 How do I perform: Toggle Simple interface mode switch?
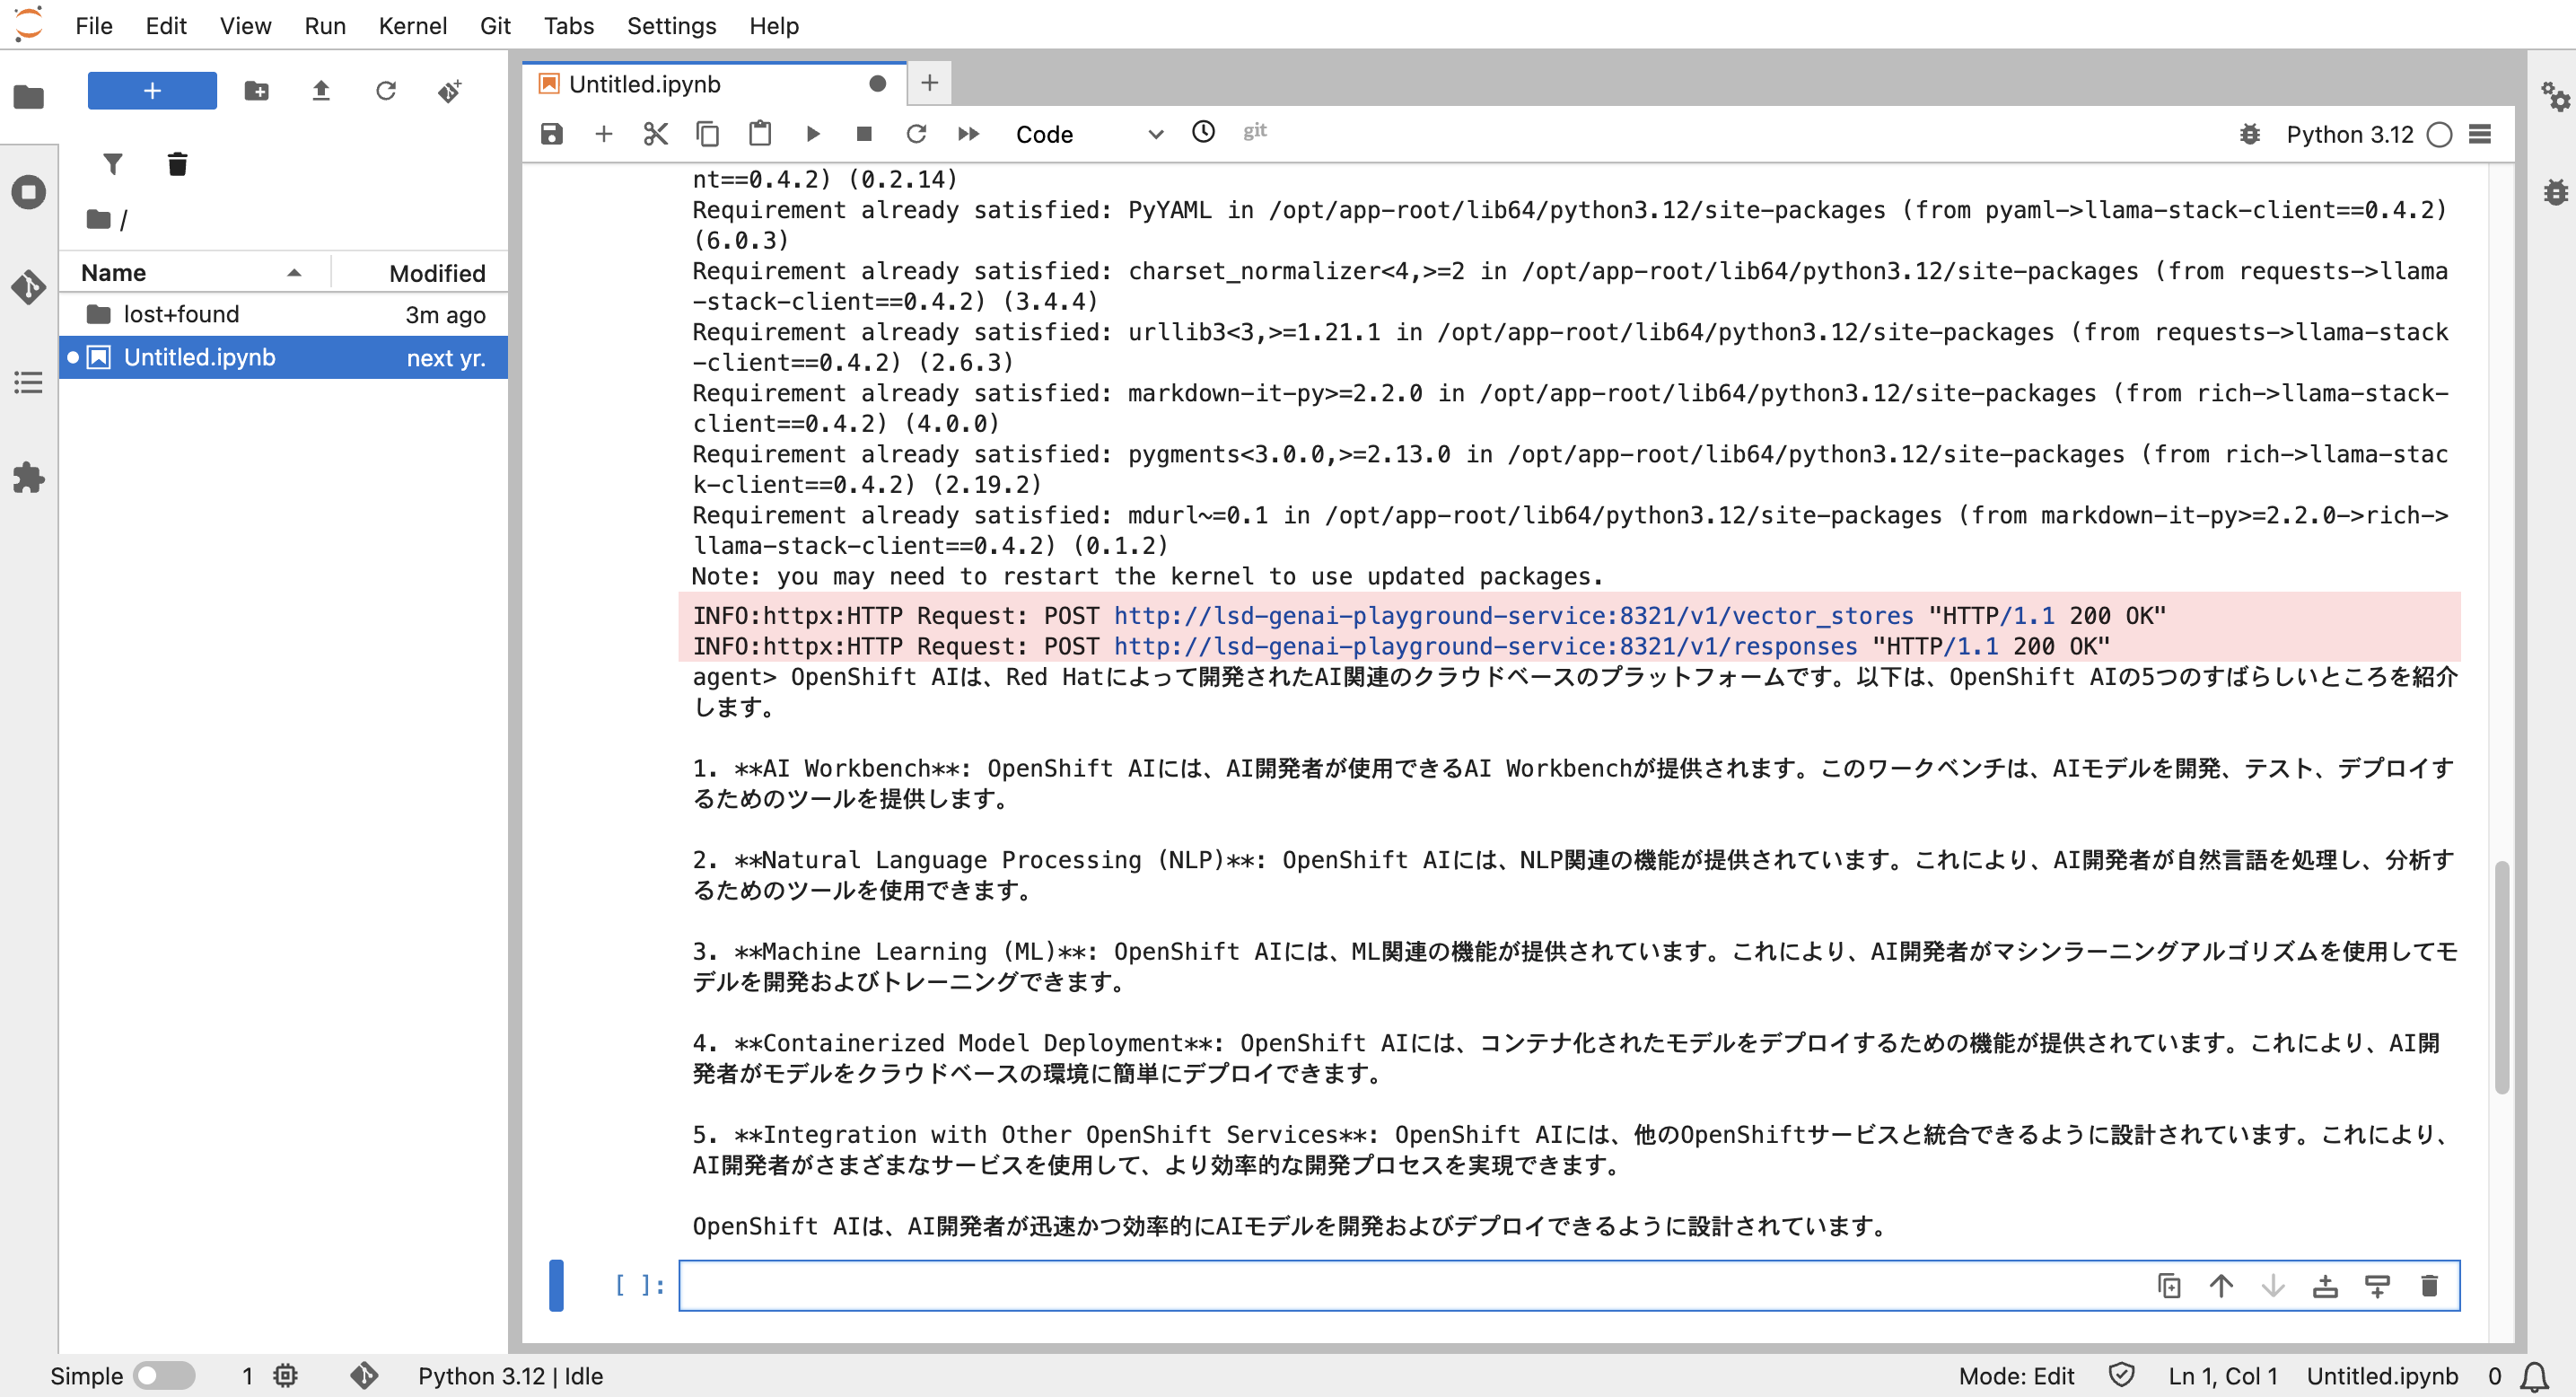click(x=164, y=1376)
